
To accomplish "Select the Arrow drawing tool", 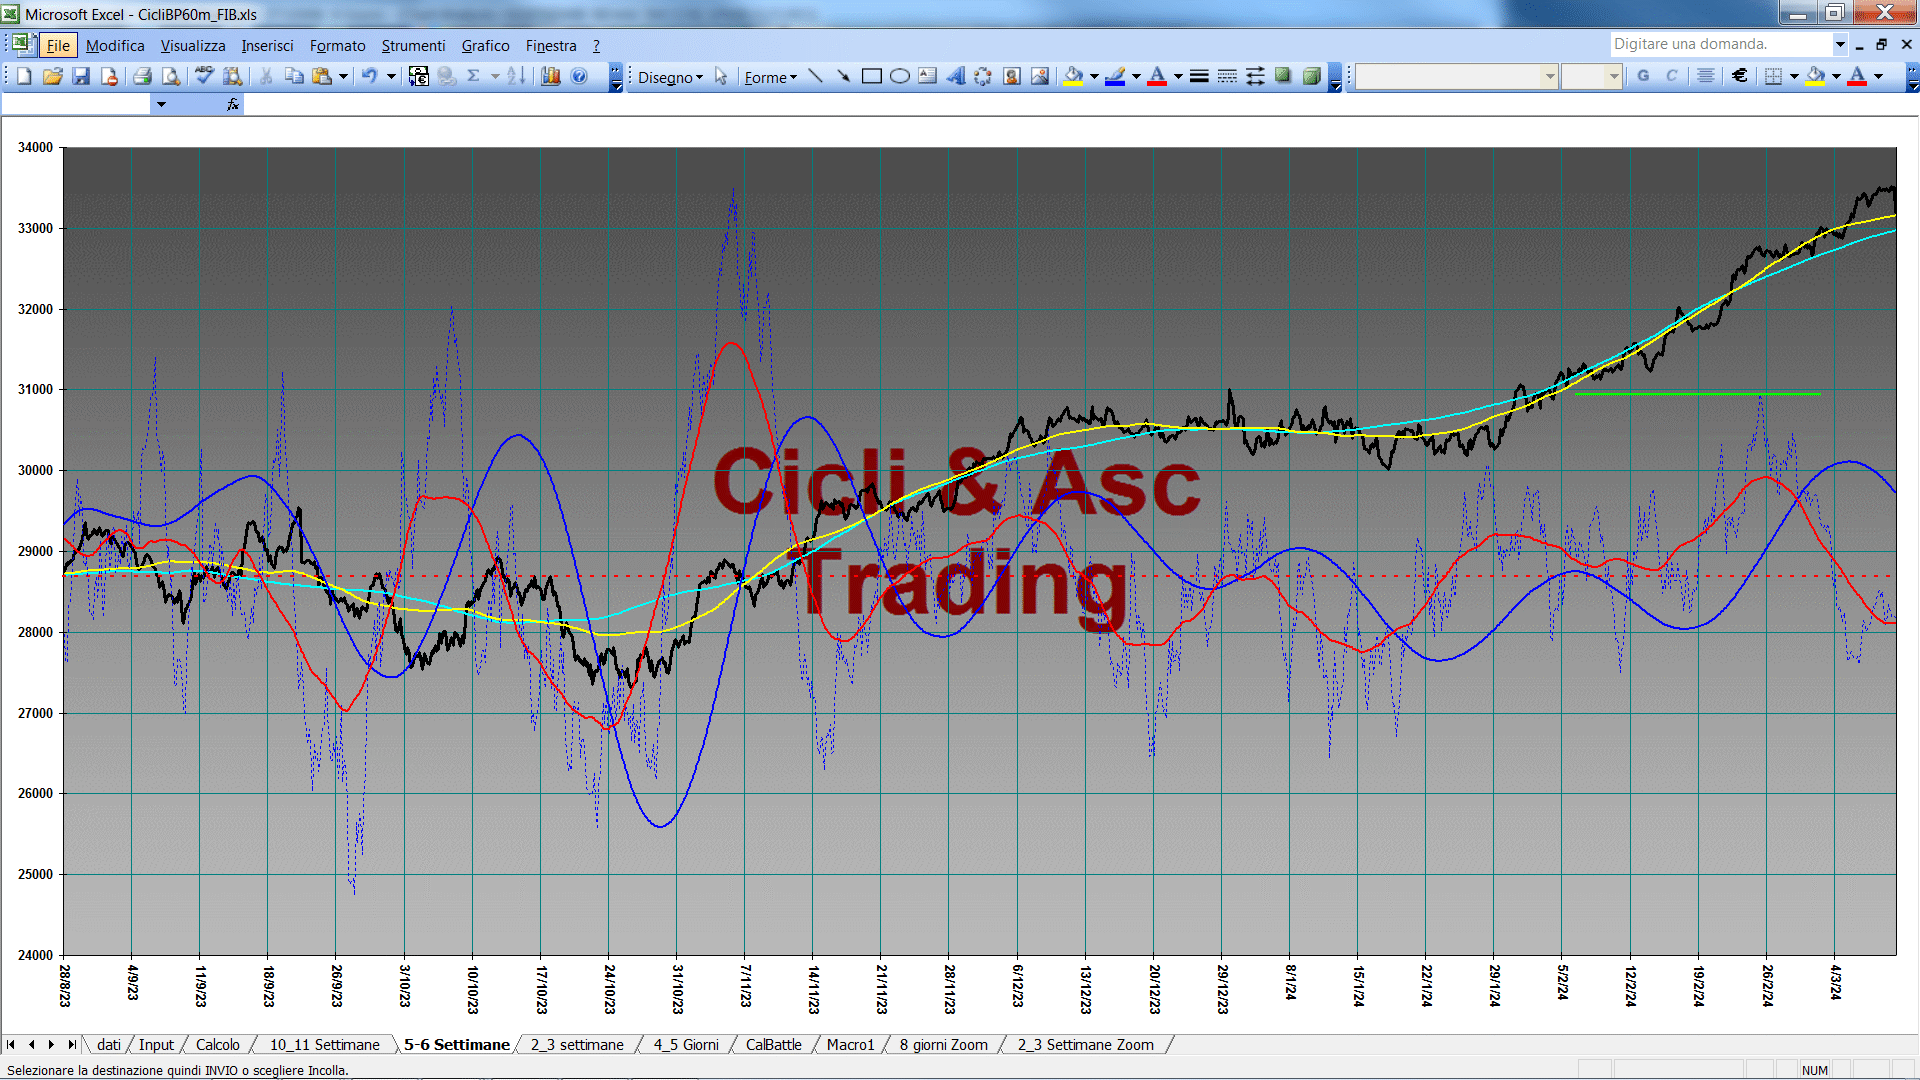I will click(843, 76).
